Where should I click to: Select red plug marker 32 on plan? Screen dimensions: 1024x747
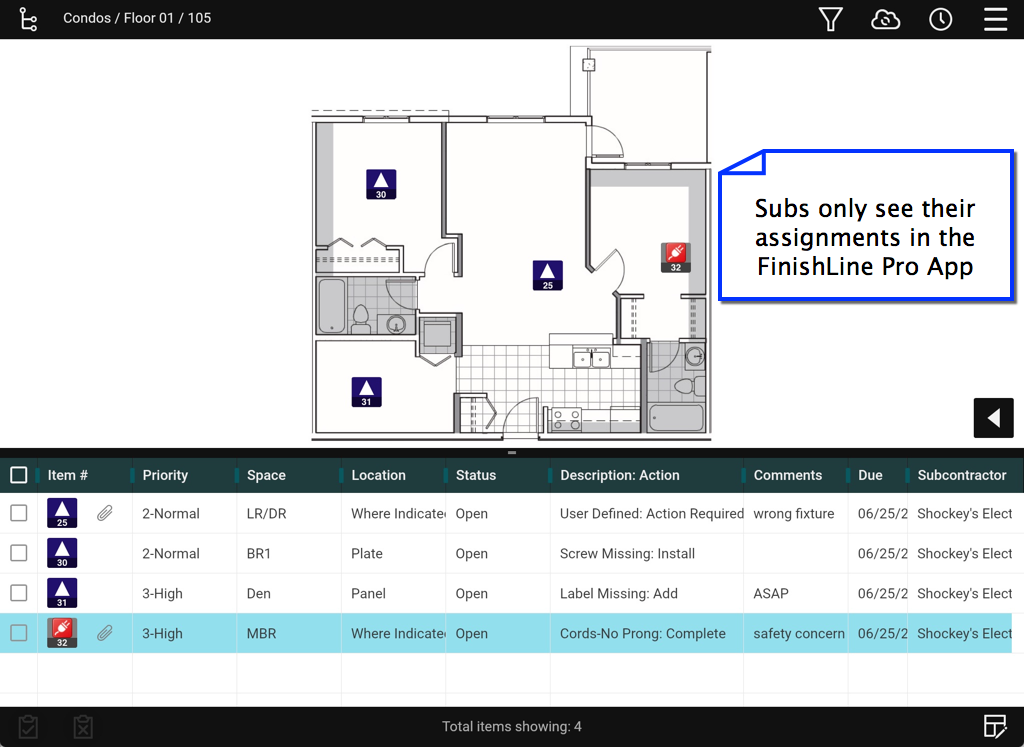pos(675,257)
